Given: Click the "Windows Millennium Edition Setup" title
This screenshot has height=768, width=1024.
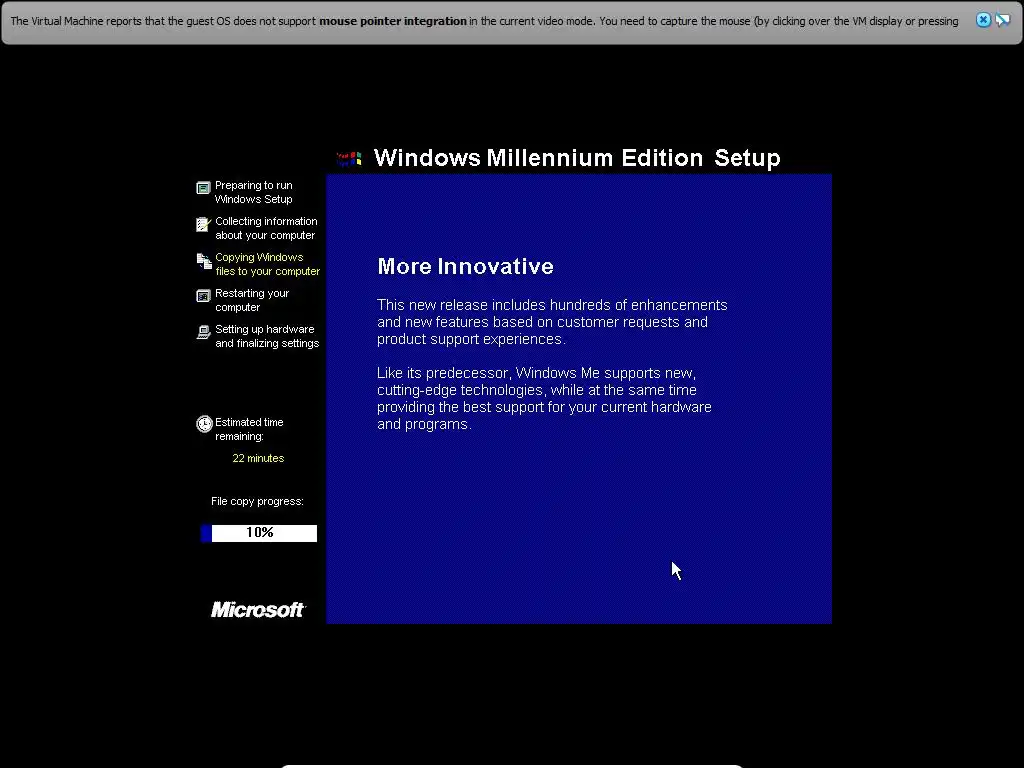Looking at the screenshot, I should (x=577, y=157).
